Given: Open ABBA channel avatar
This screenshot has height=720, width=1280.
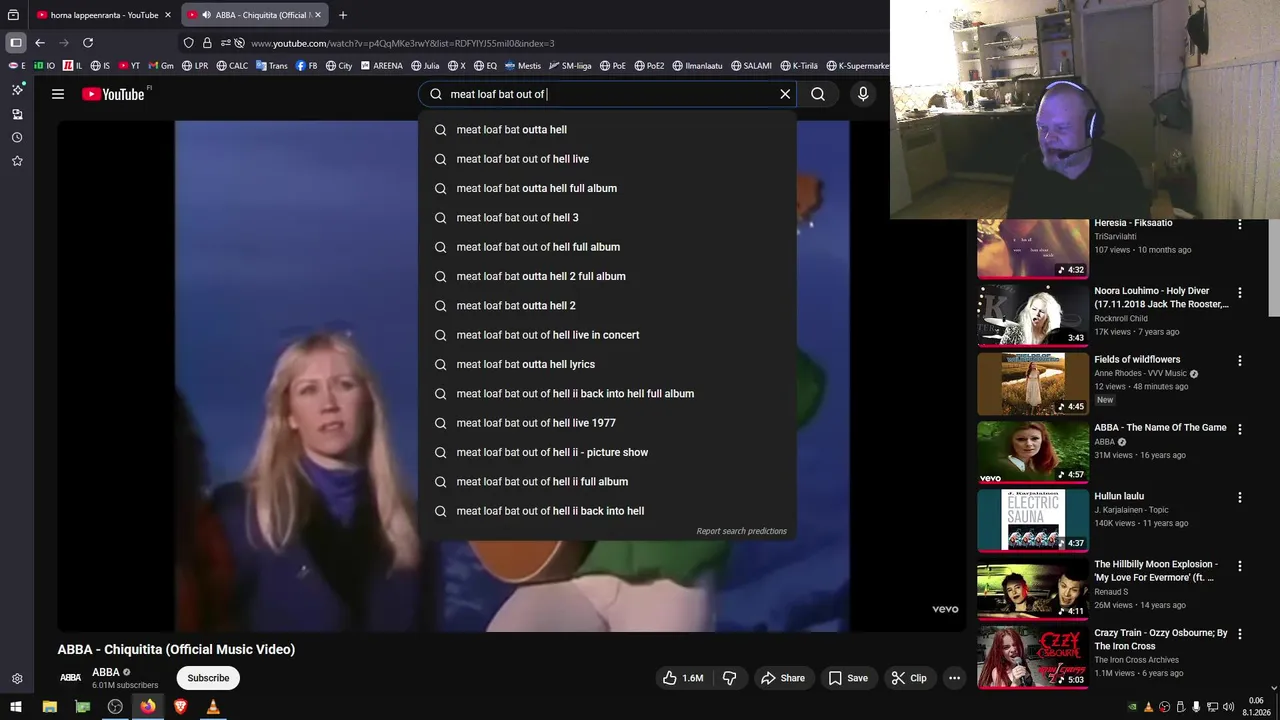Looking at the screenshot, I should pyautogui.click(x=70, y=678).
